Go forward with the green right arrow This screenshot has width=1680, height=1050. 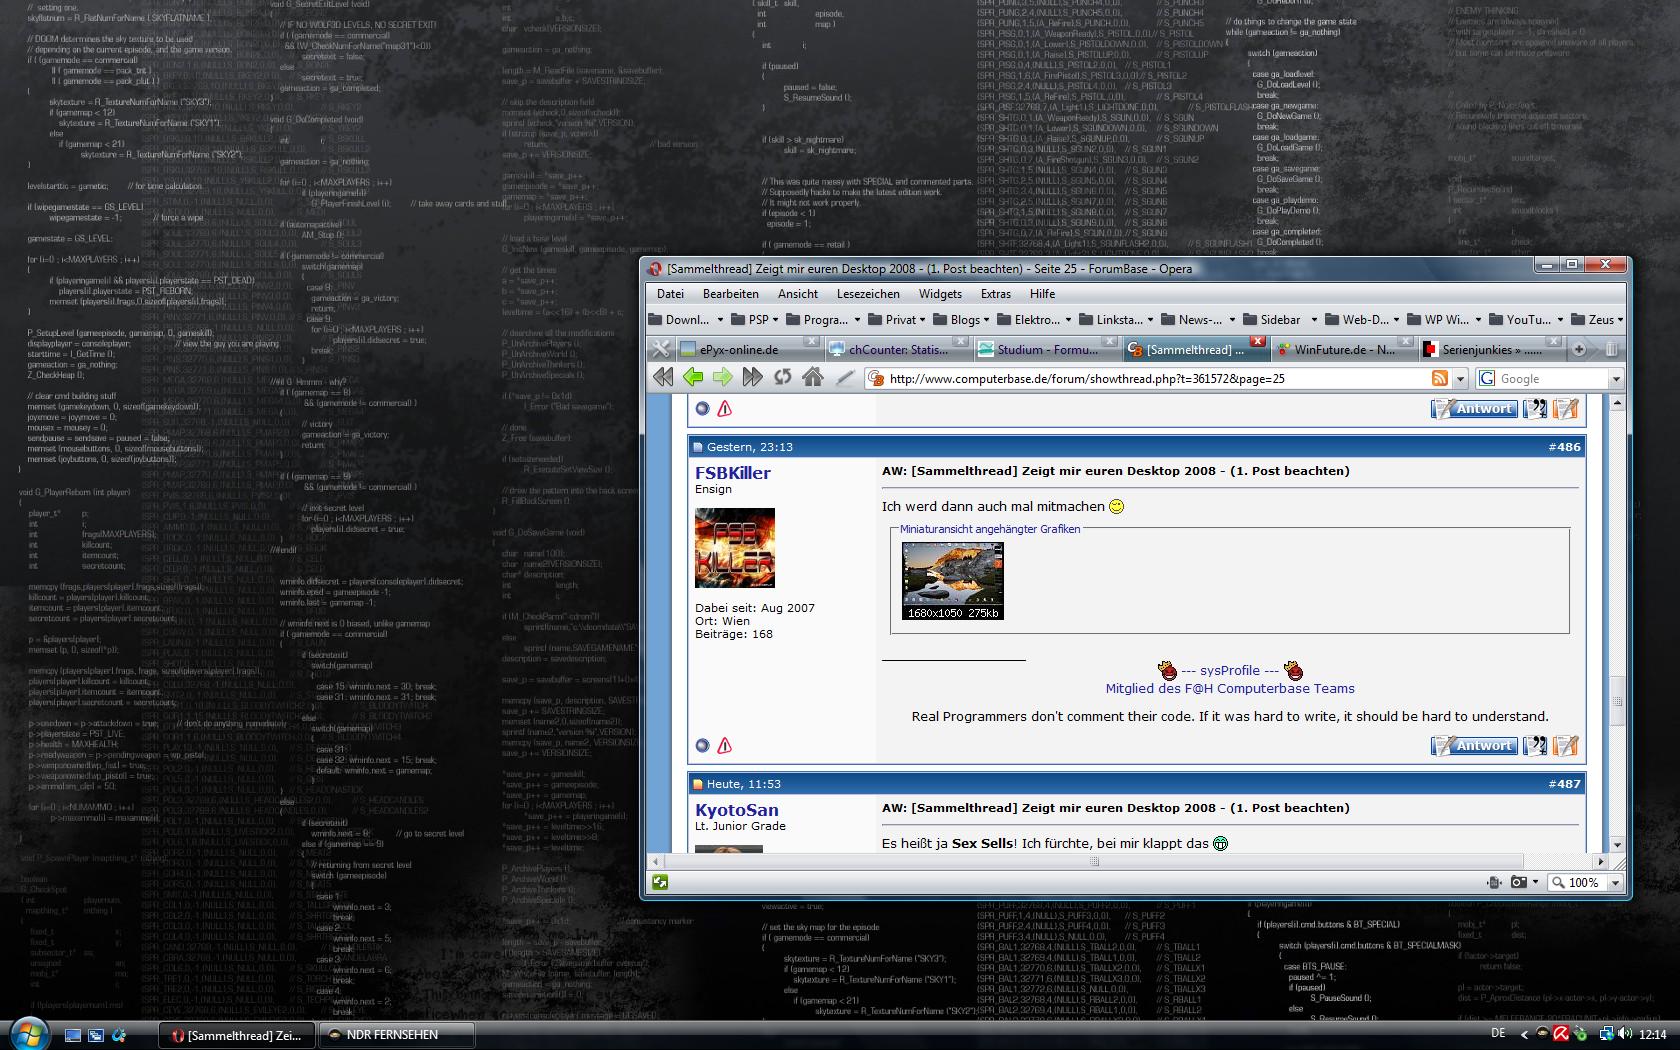[x=723, y=377]
